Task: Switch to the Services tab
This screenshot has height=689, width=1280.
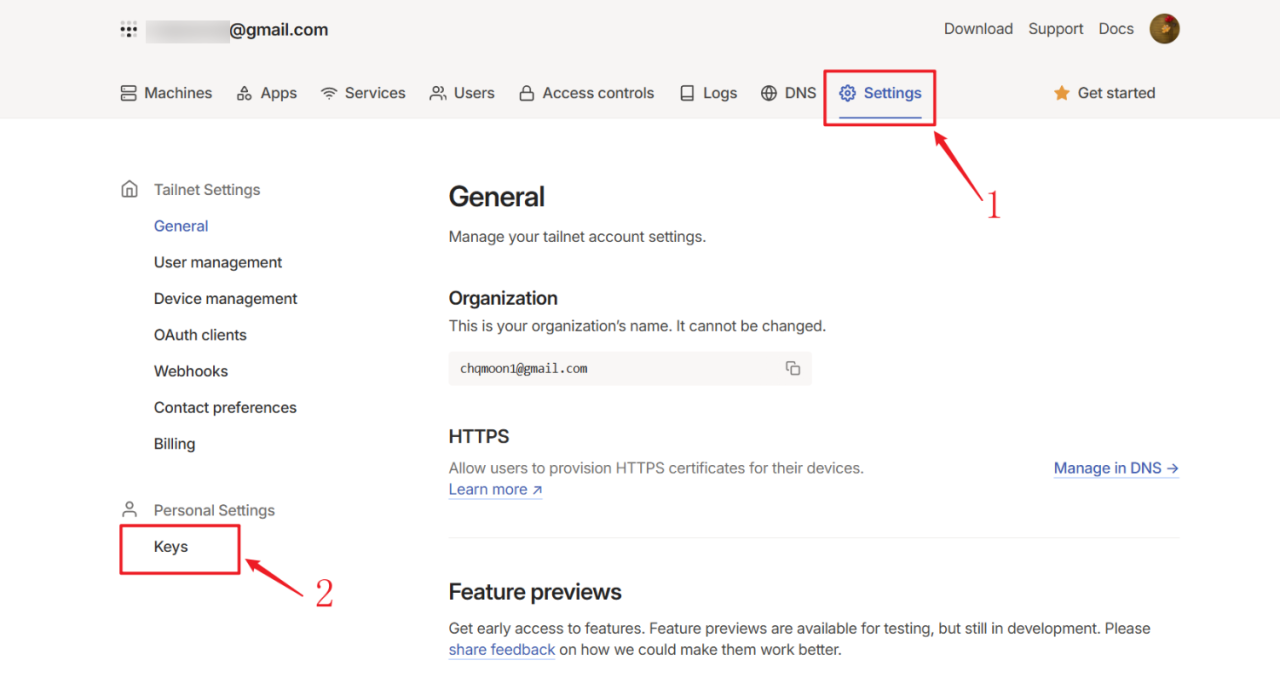Action: click(362, 93)
